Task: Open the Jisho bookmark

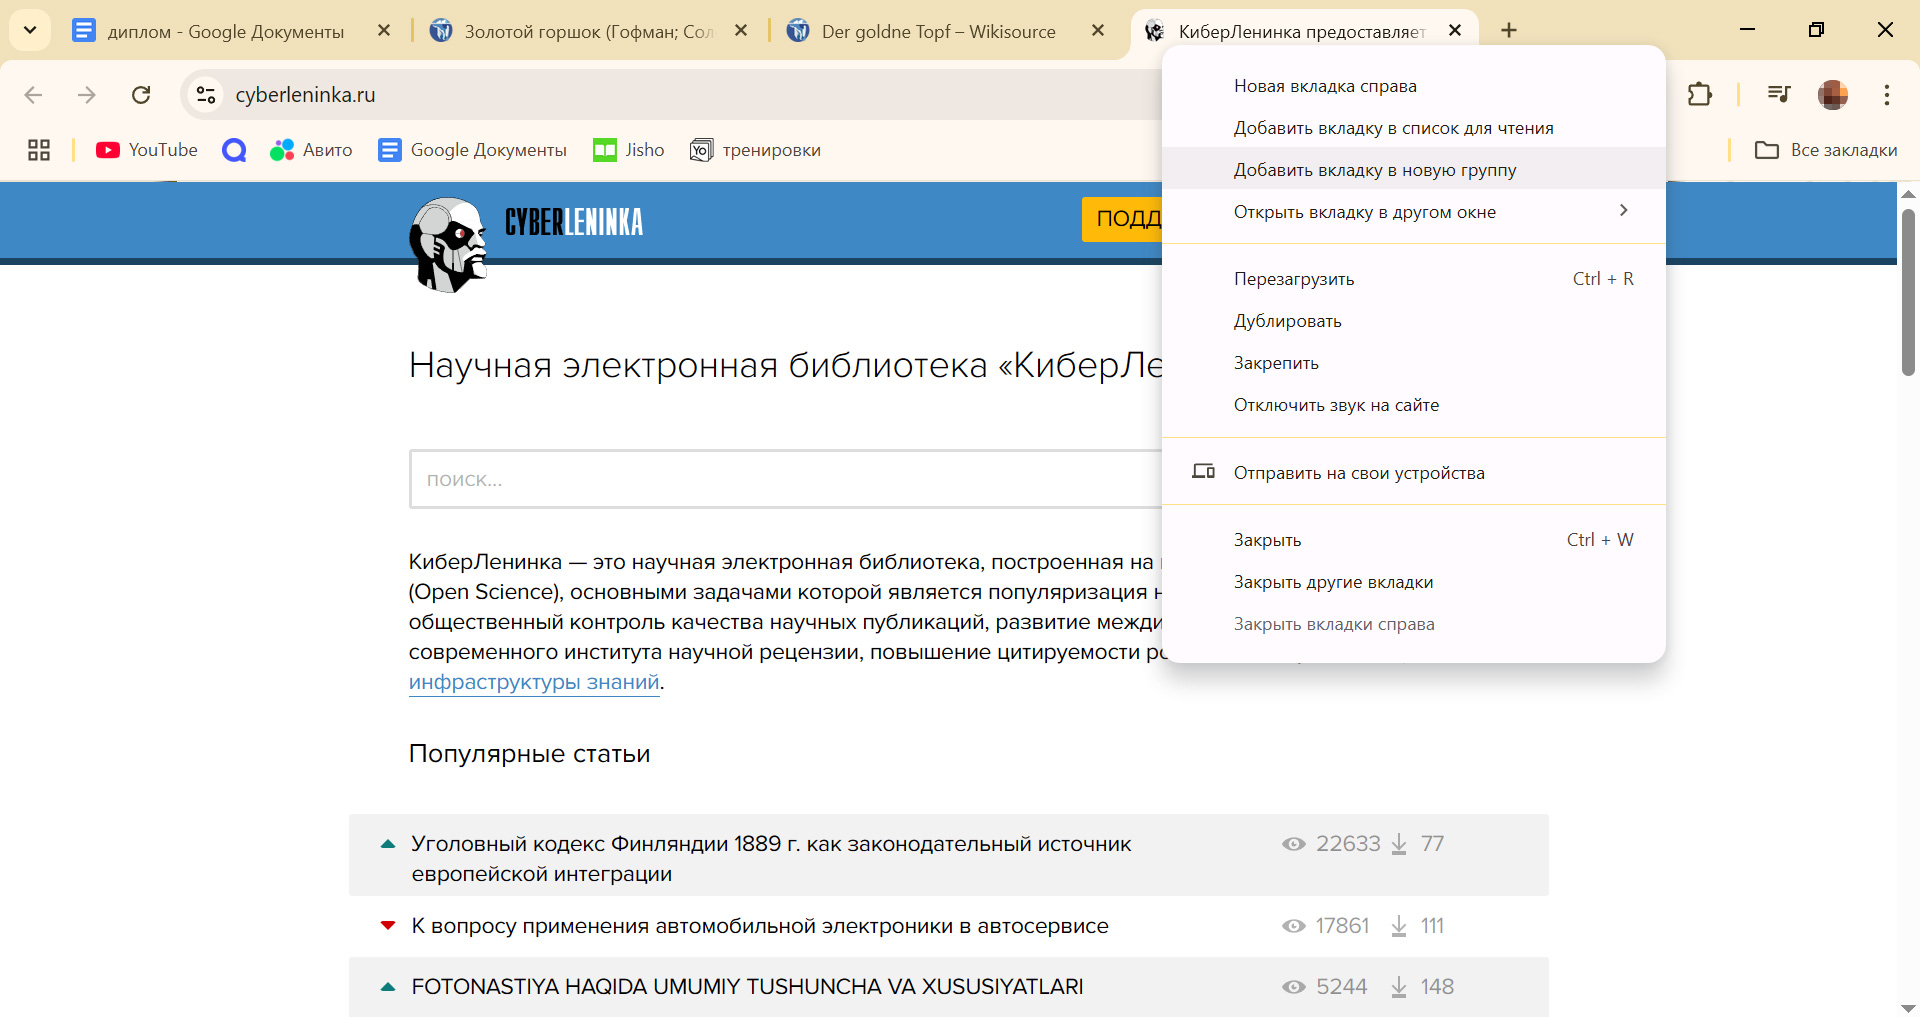Action: click(628, 150)
